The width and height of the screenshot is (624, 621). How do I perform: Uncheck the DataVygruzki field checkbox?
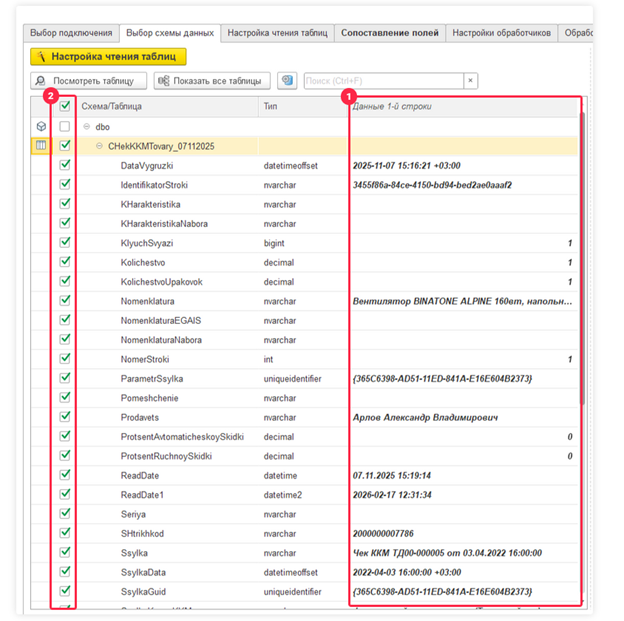65,165
